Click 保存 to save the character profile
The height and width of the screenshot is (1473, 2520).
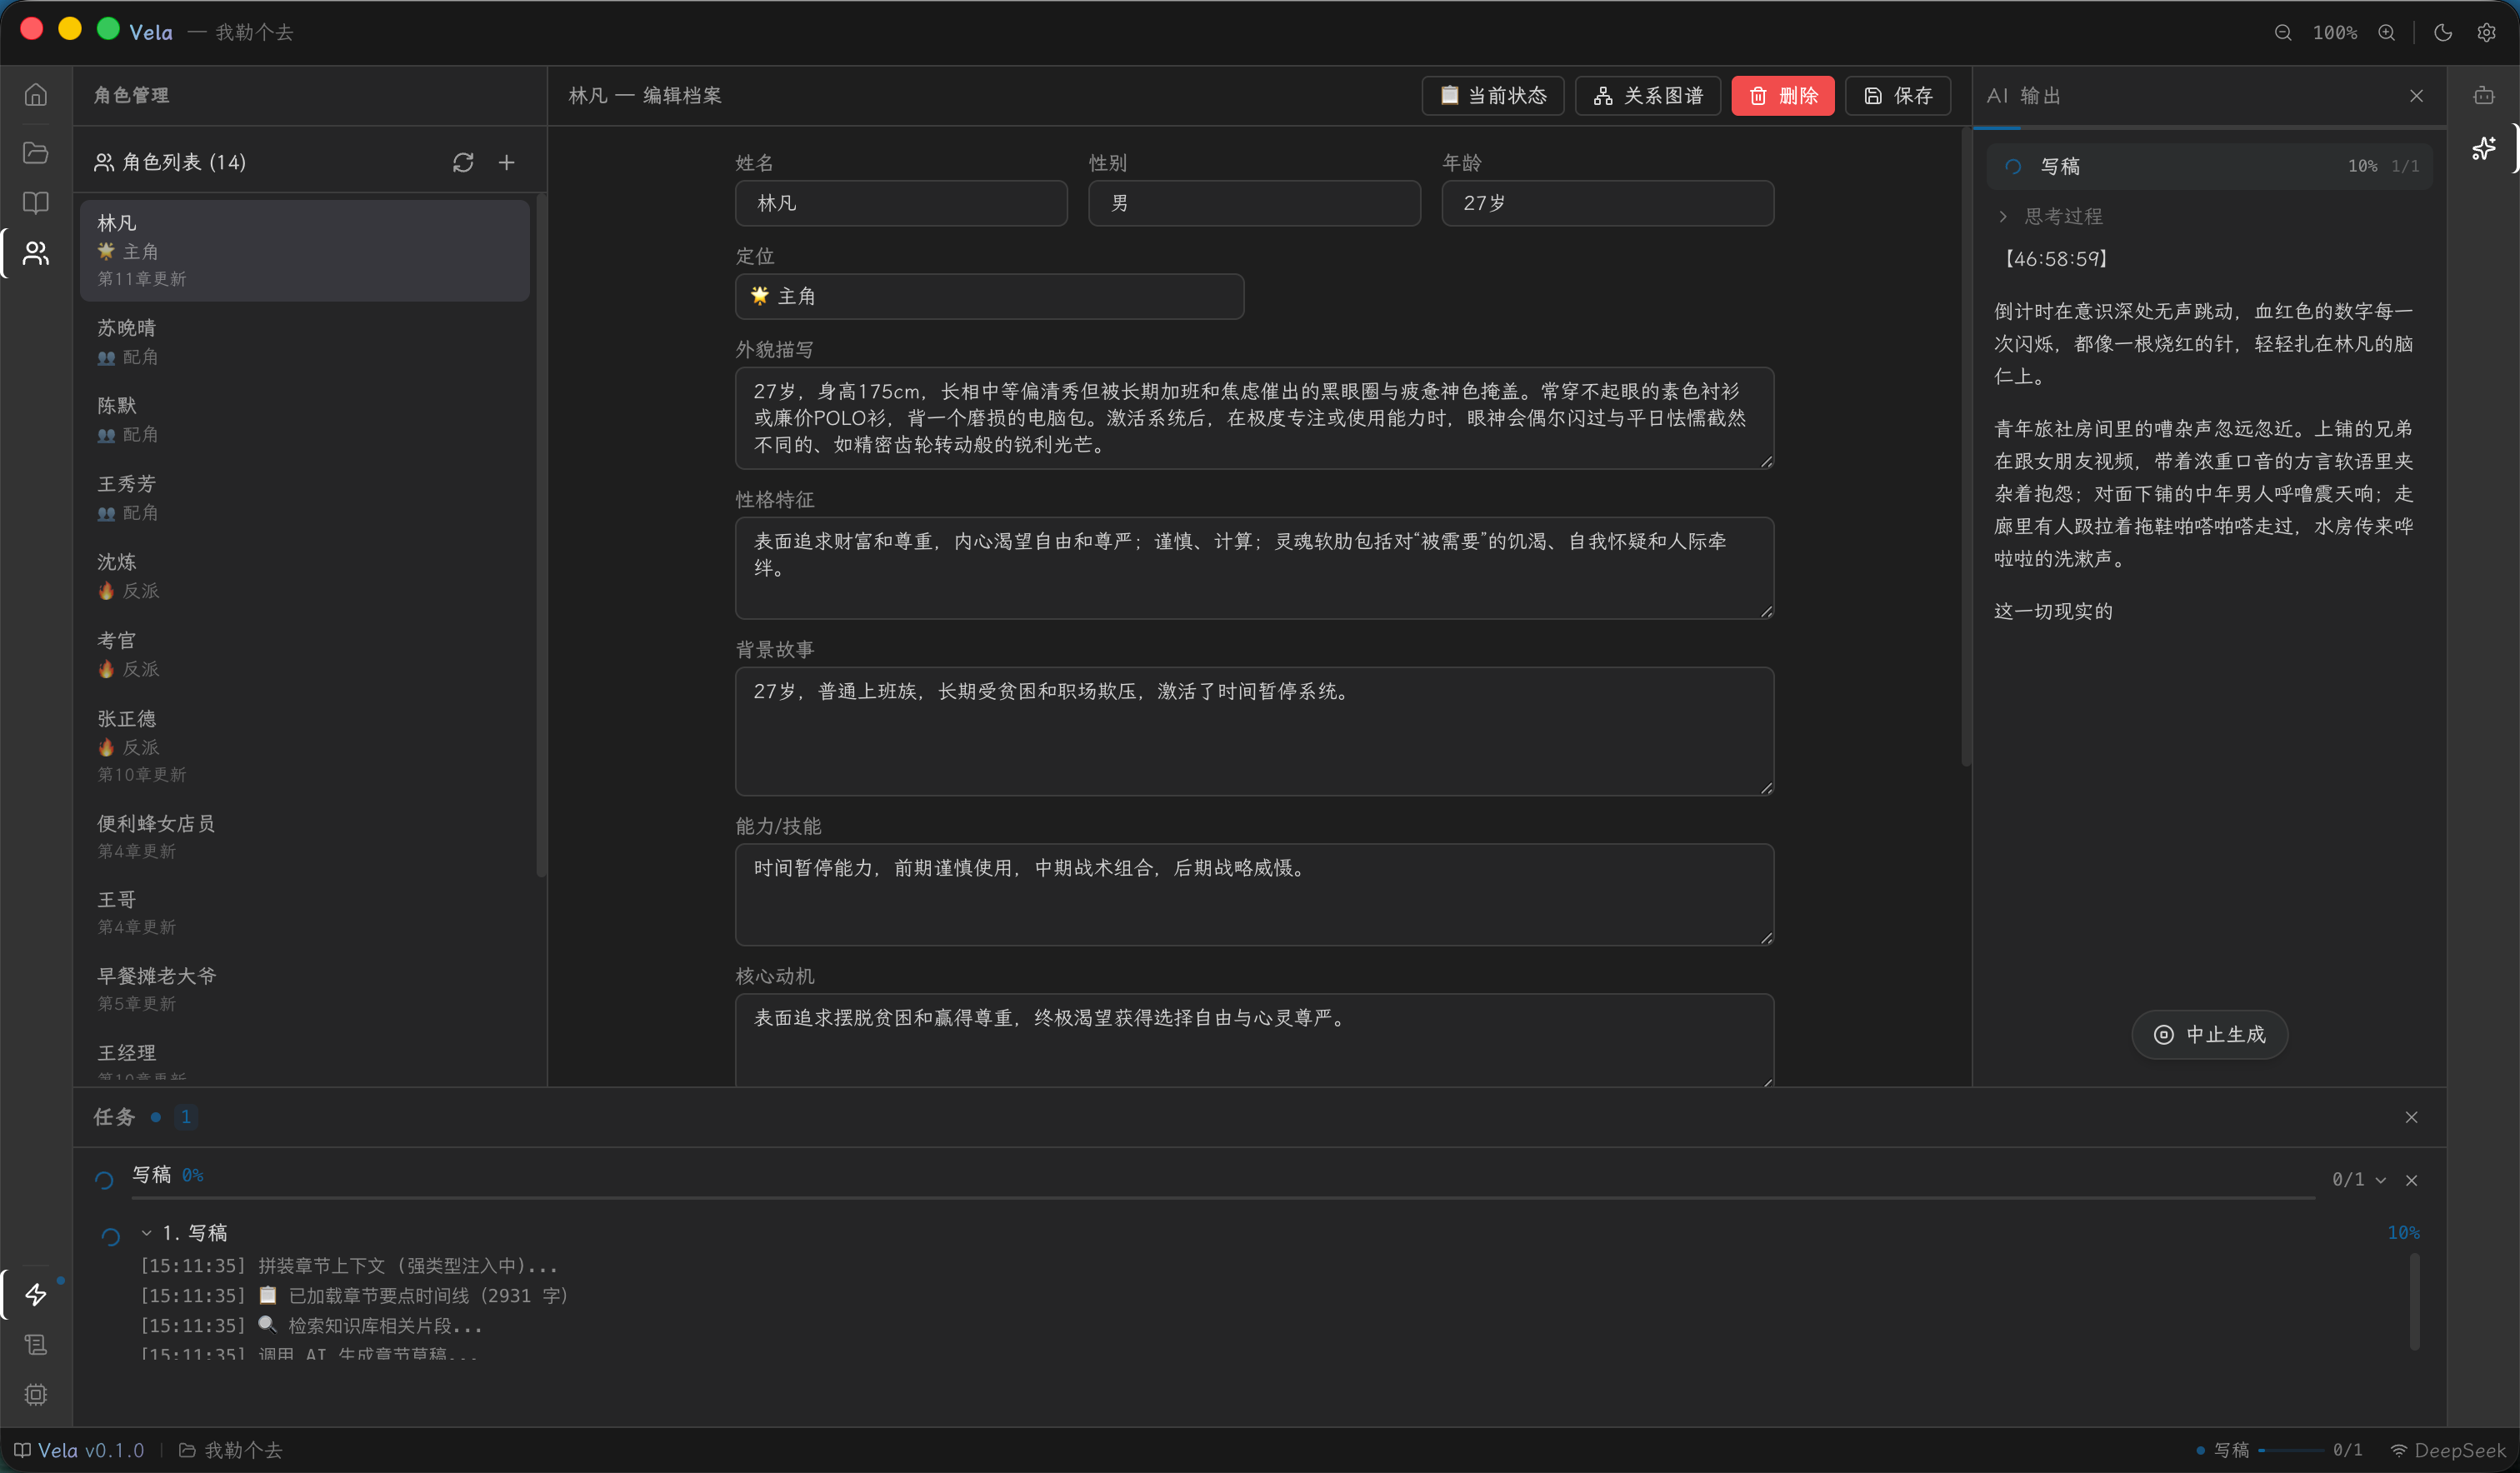point(1897,95)
